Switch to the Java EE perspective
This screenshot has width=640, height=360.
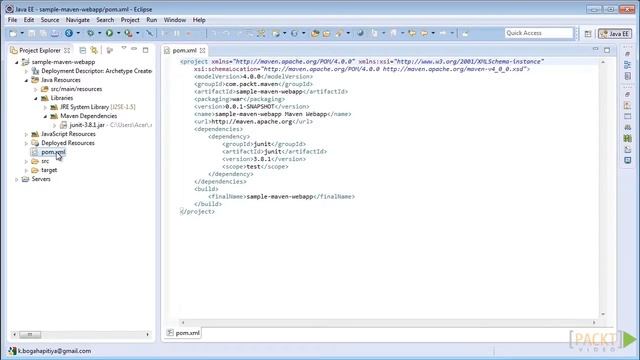pyautogui.click(x=615, y=34)
